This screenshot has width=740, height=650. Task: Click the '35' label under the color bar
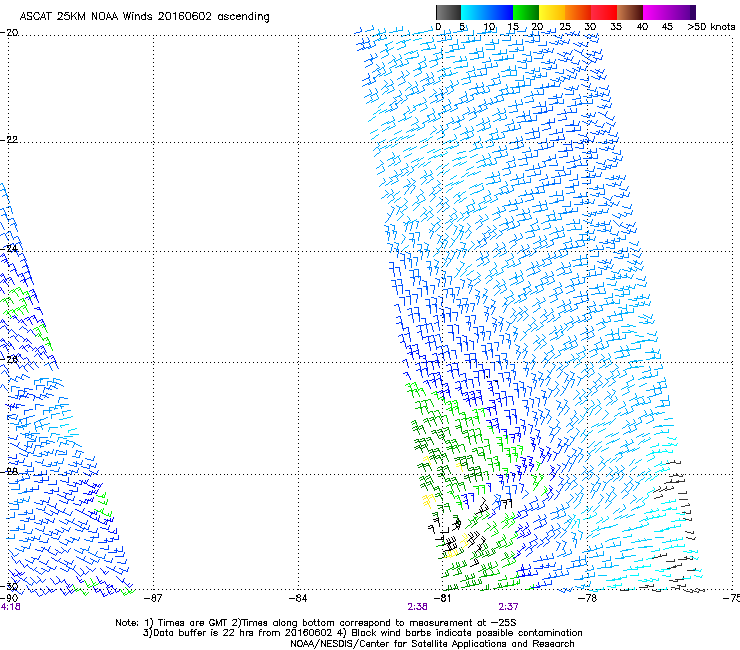pyautogui.click(x=615, y=27)
